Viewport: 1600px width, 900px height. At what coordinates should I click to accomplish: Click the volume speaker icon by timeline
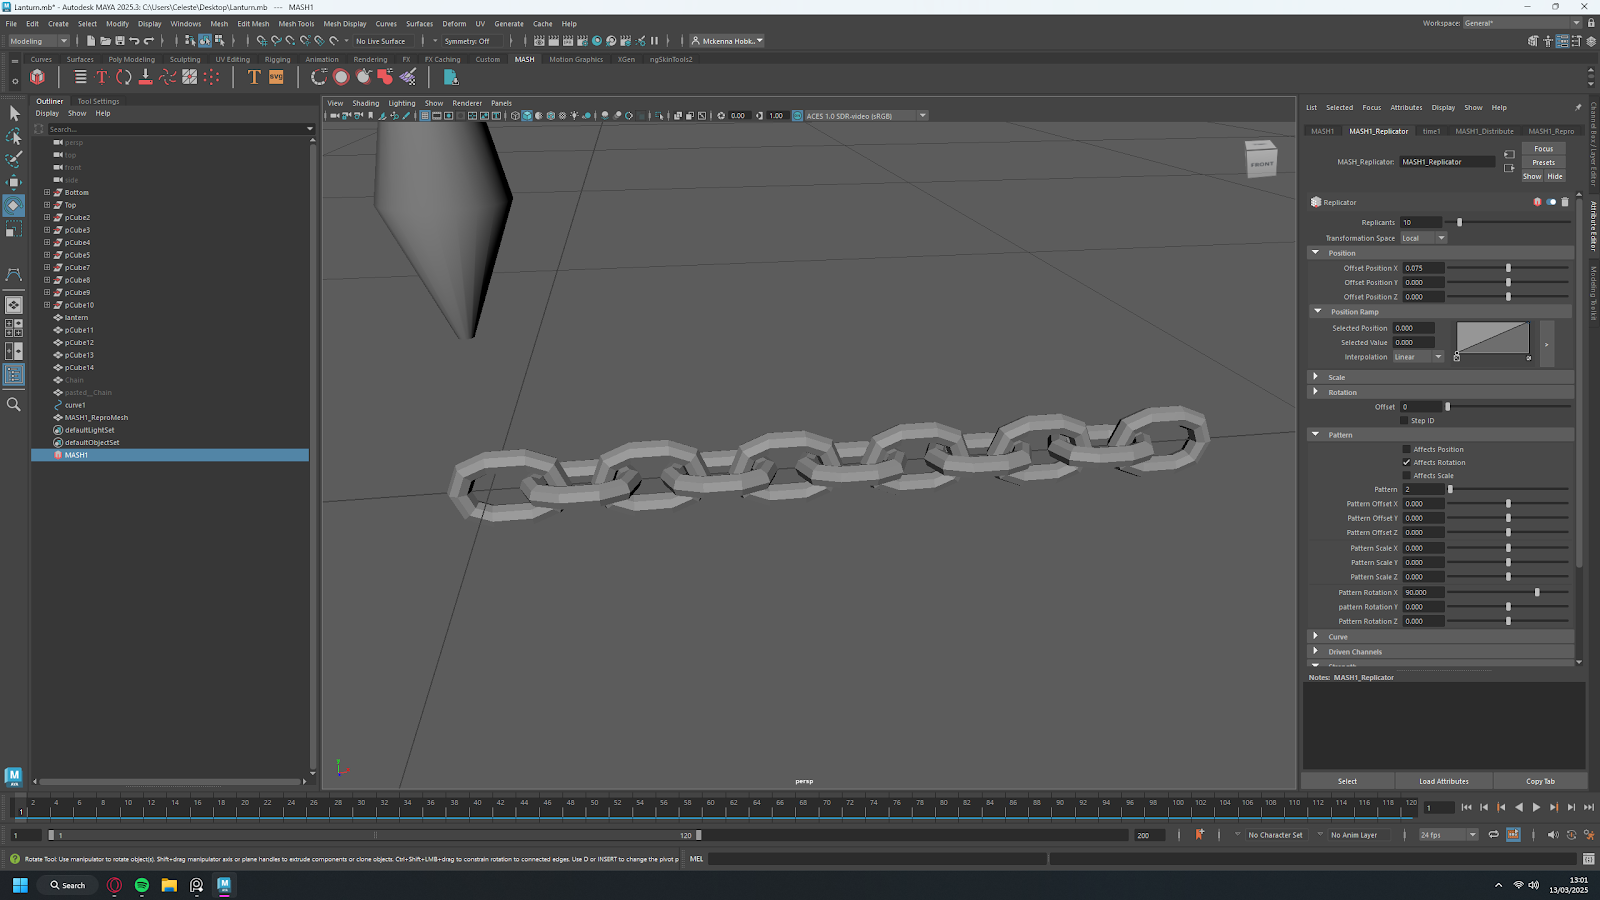tap(1552, 835)
